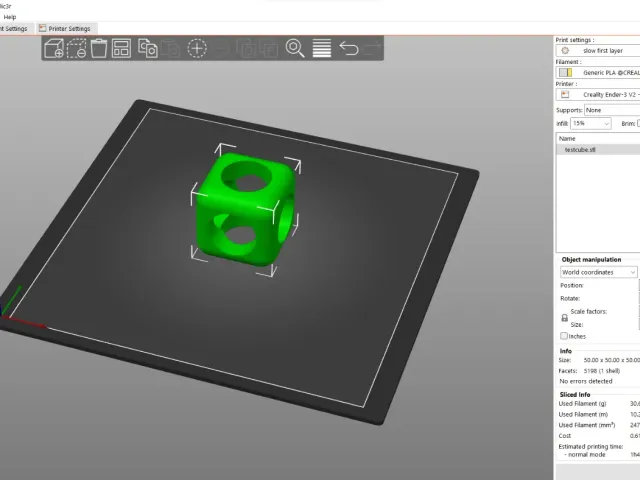Click the 'Position:' label
This screenshot has width=640, height=480.
point(571,285)
